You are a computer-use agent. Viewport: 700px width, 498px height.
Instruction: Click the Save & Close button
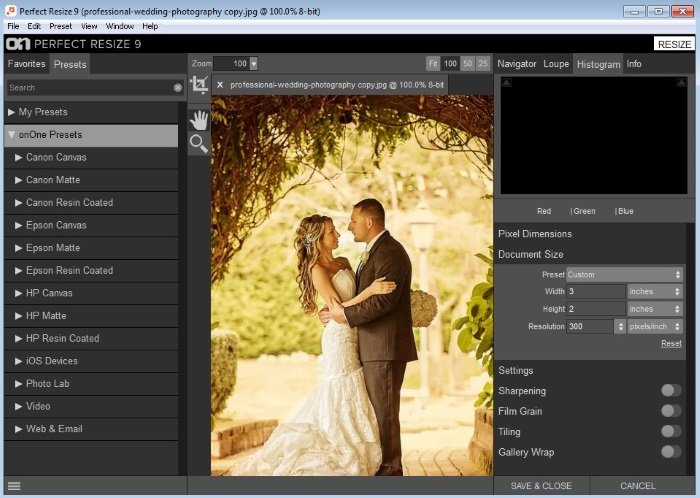(x=541, y=486)
